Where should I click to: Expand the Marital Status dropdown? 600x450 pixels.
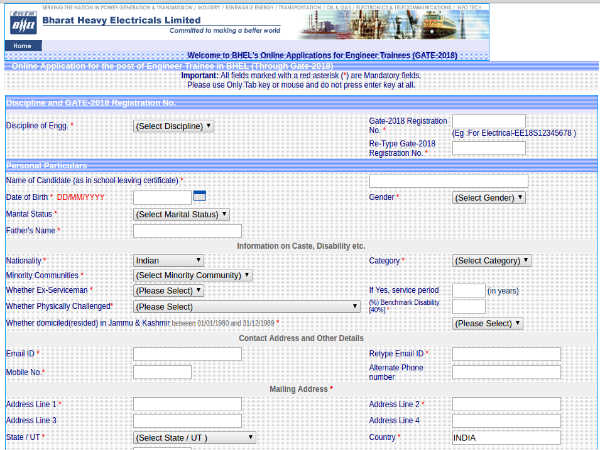click(x=181, y=214)
